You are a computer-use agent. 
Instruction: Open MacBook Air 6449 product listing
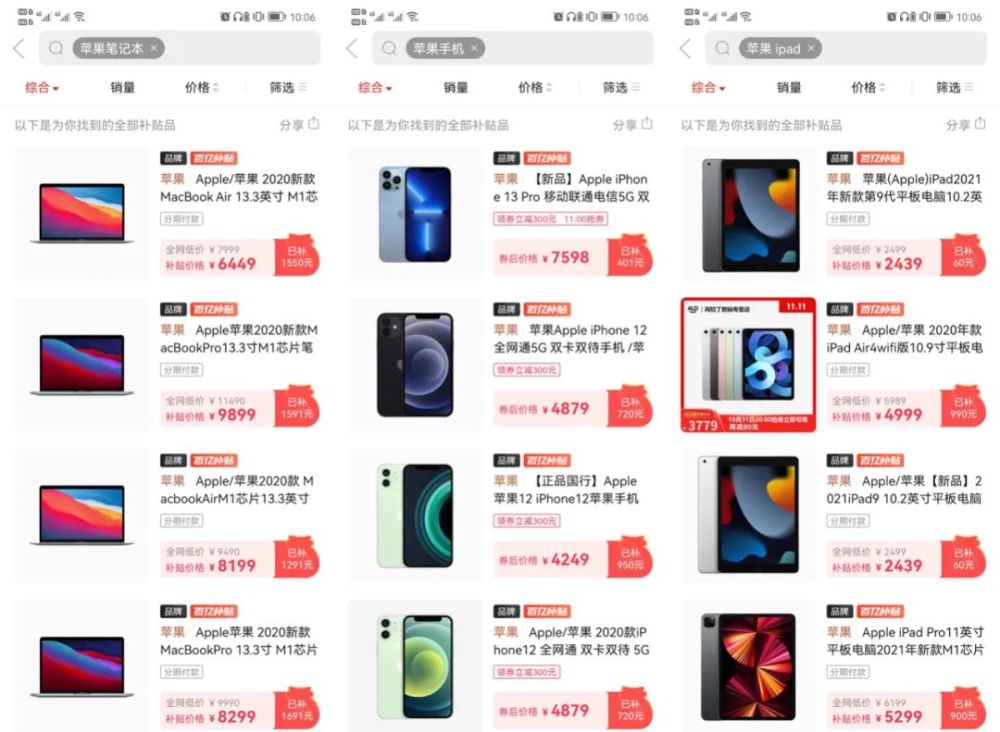pos(167,214)
